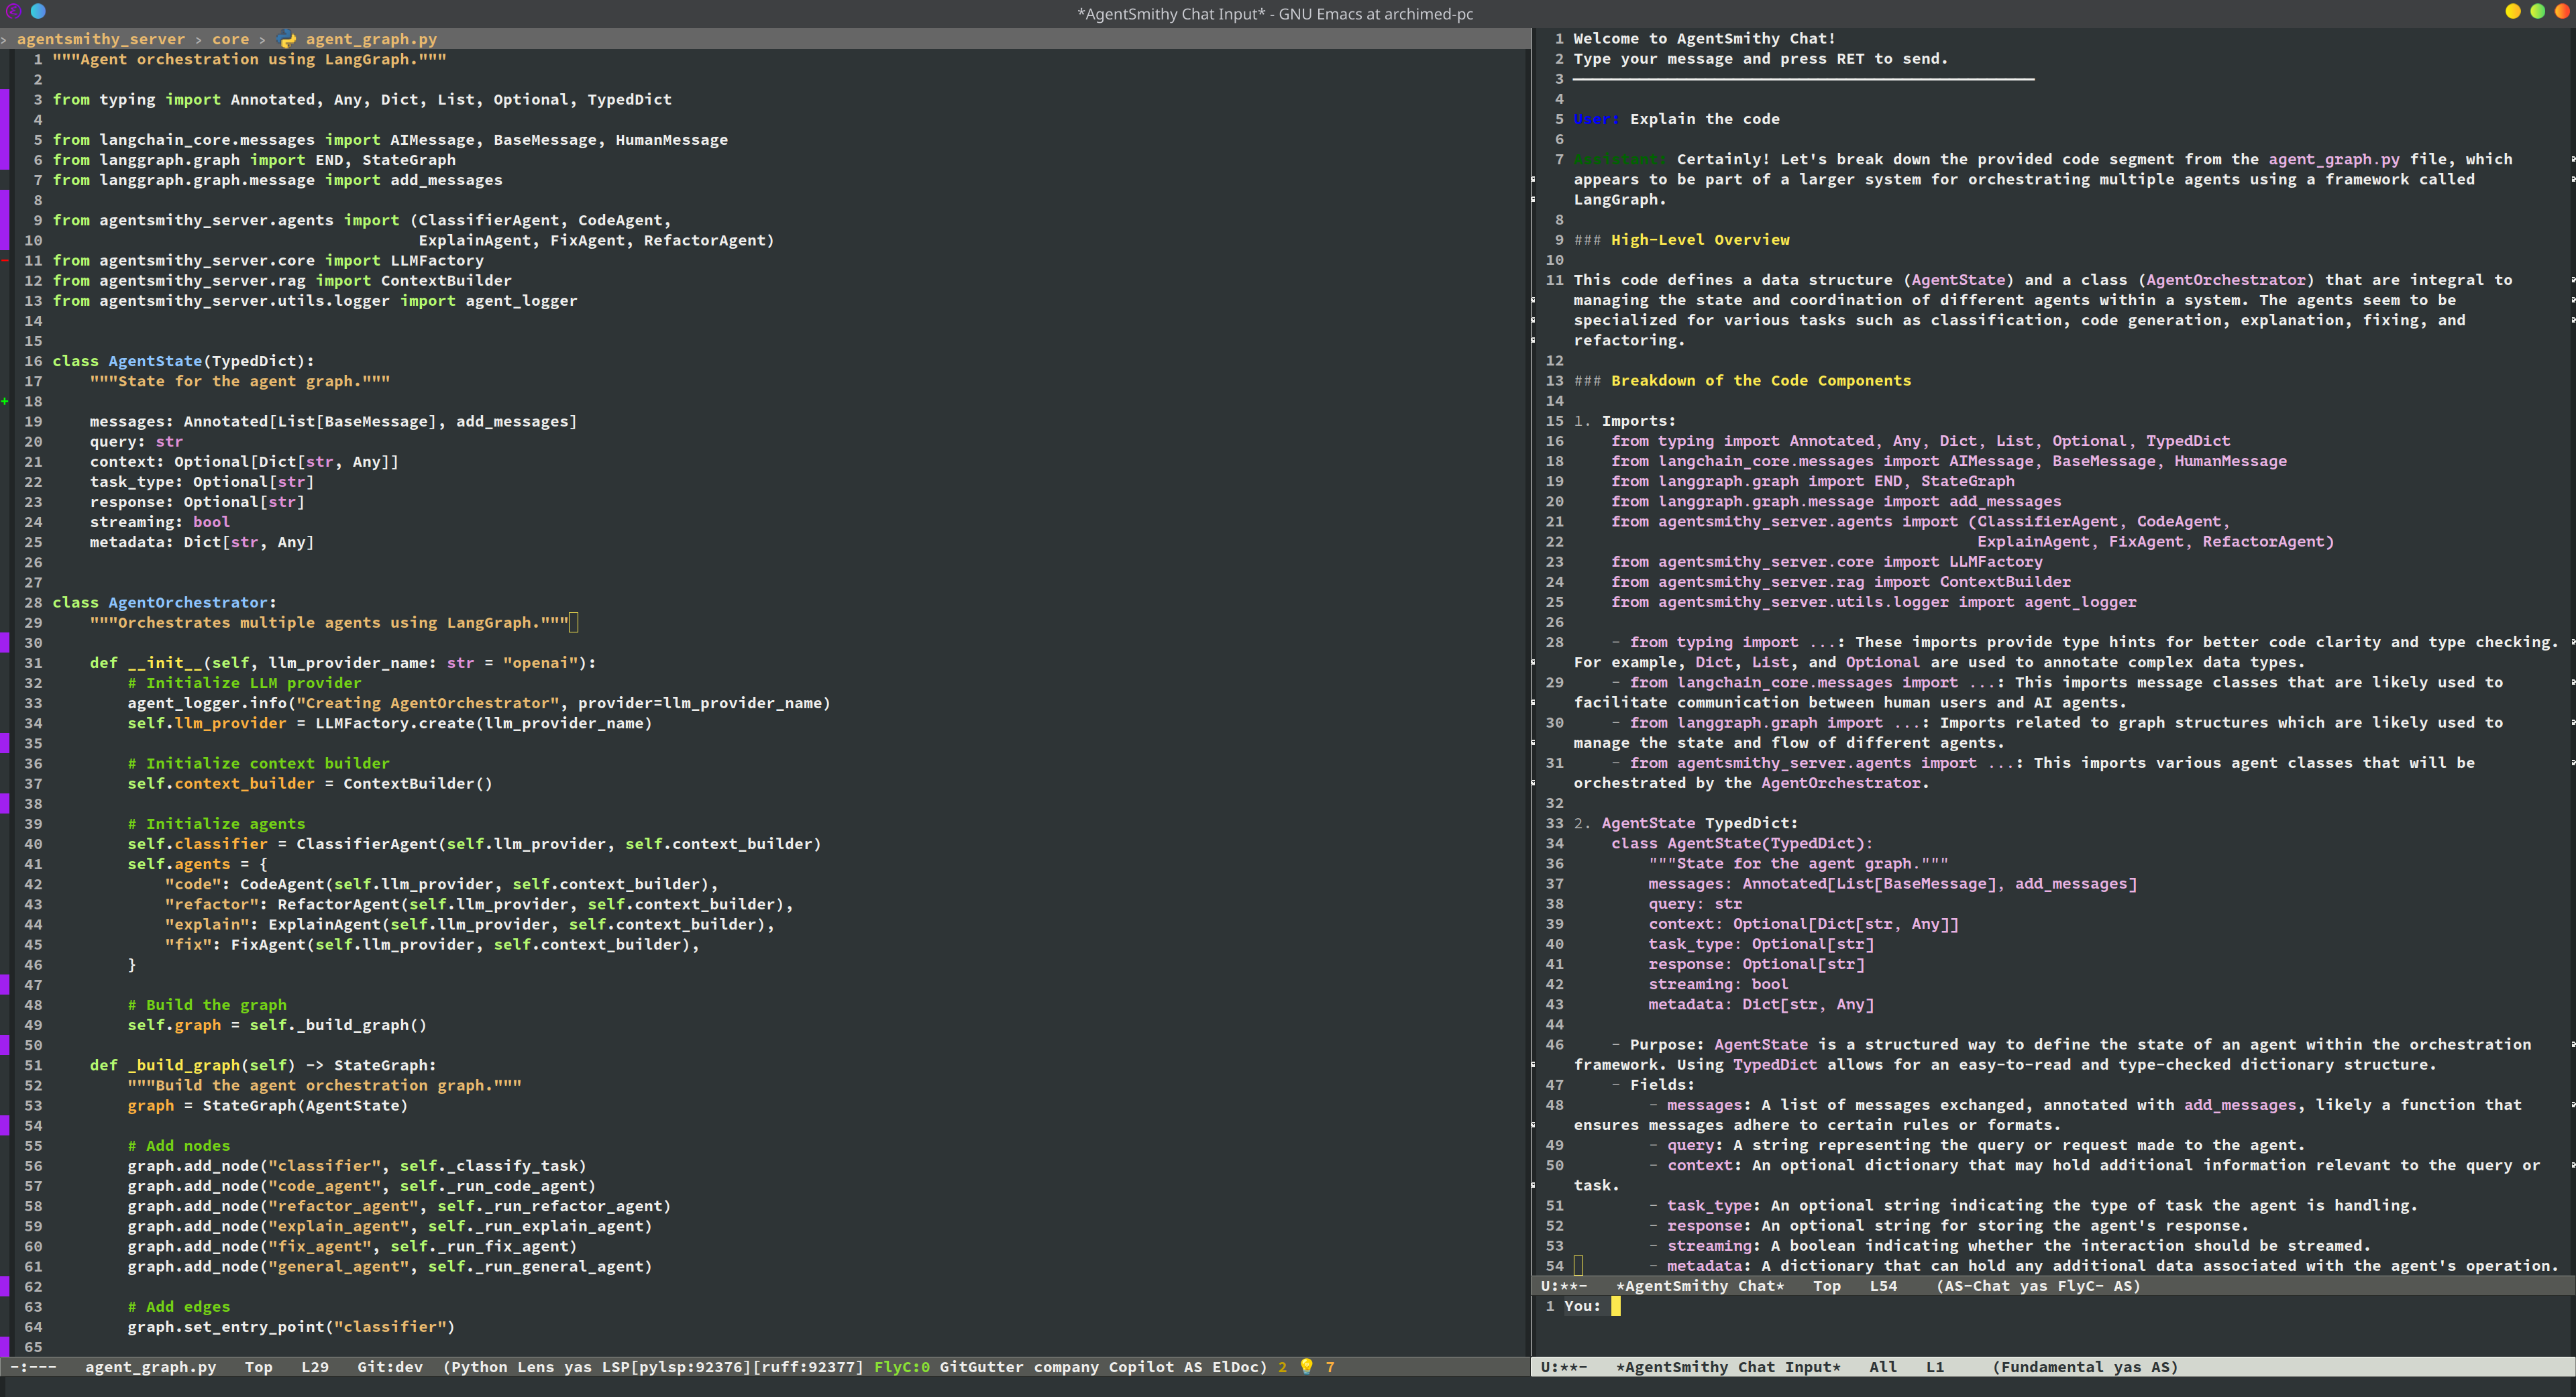The height and width of the screenshot is (1397, 2576).
Task: Click the "refactor": RefactorAgent dictionary entry line
Action: pyautogui.click(x=479, y=904)
